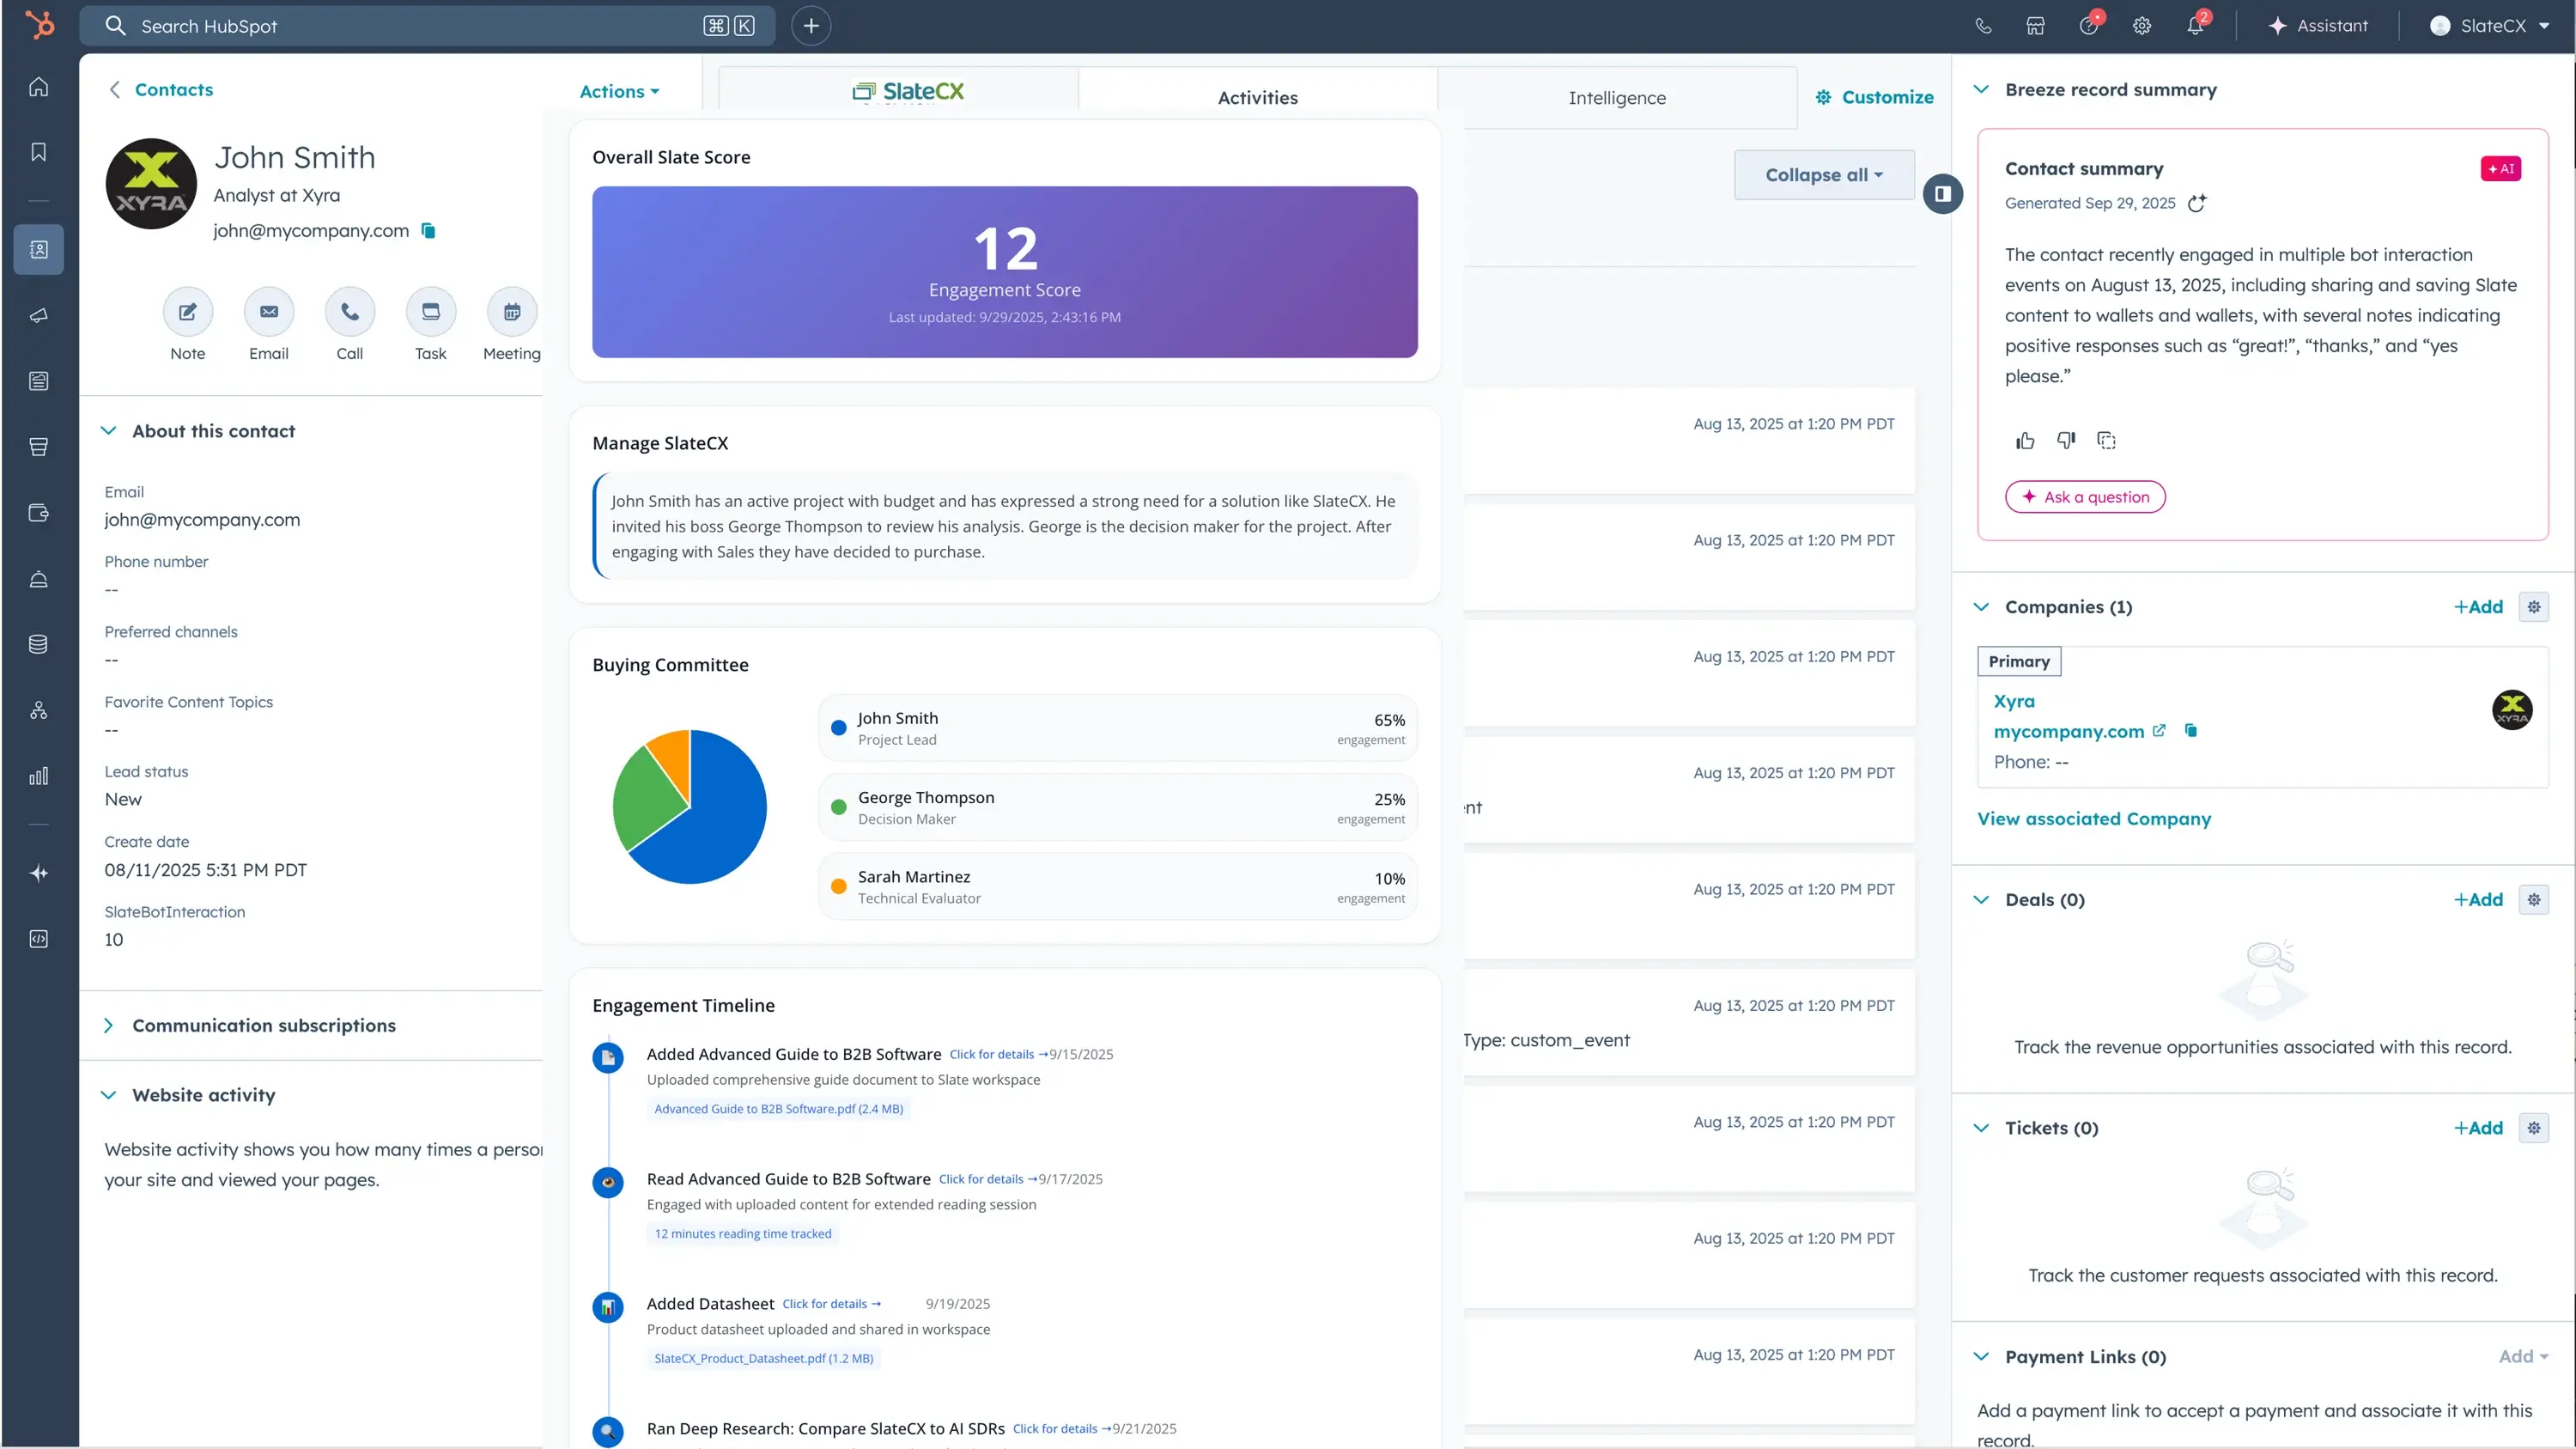This screenshot has height=1449, width=2576.
Task: Click Customize tabs link
Action: click(x=1874, y=97)
